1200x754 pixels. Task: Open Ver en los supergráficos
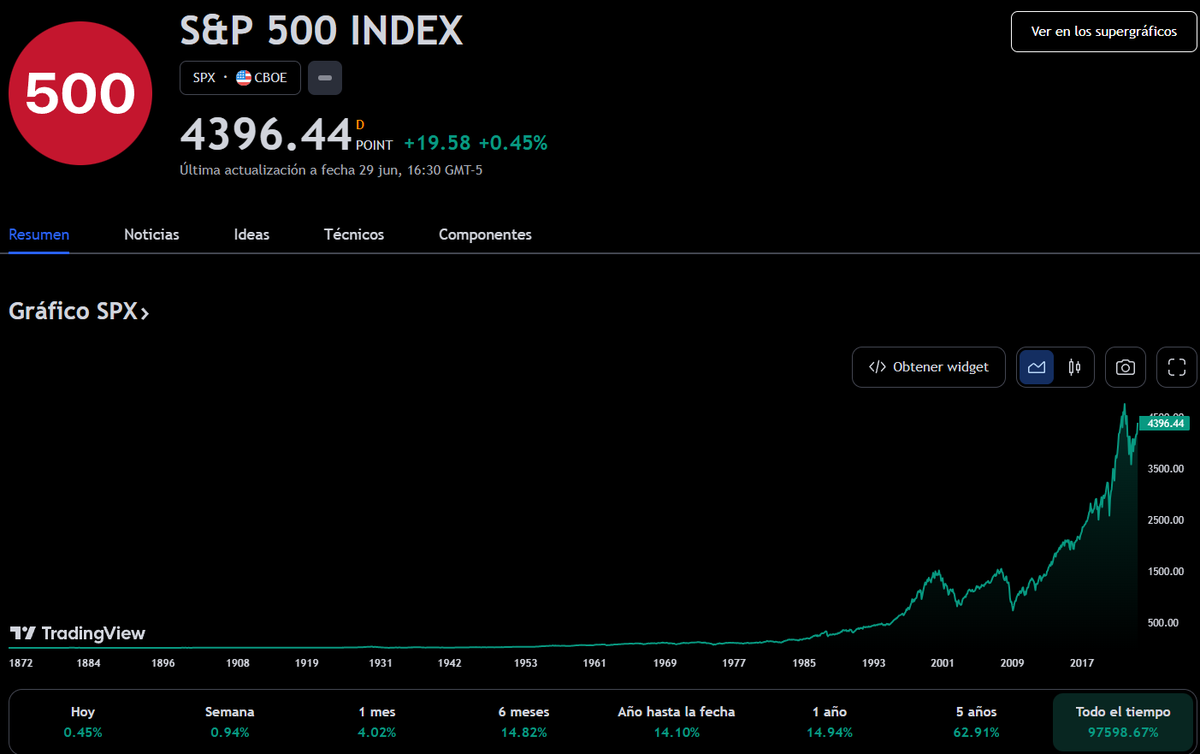point(1103,32)
